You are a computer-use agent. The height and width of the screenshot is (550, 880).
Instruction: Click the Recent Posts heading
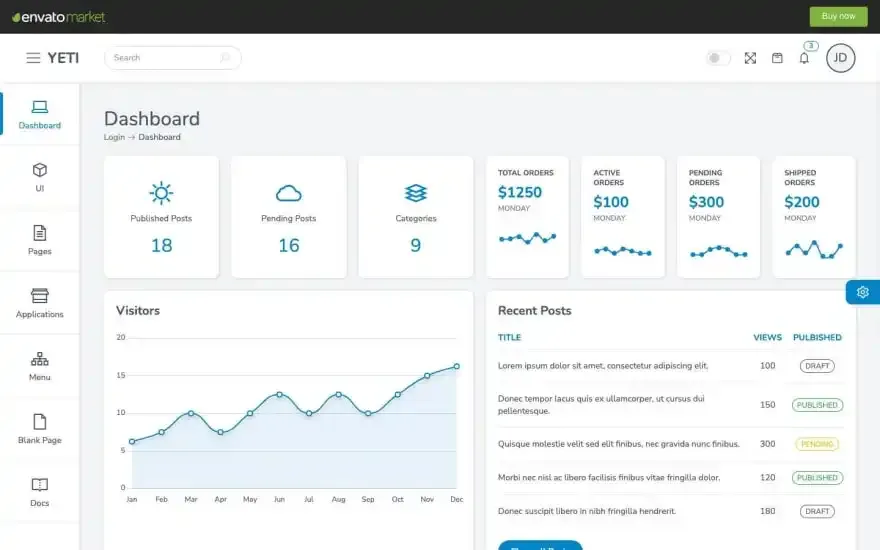click(534, 310)
